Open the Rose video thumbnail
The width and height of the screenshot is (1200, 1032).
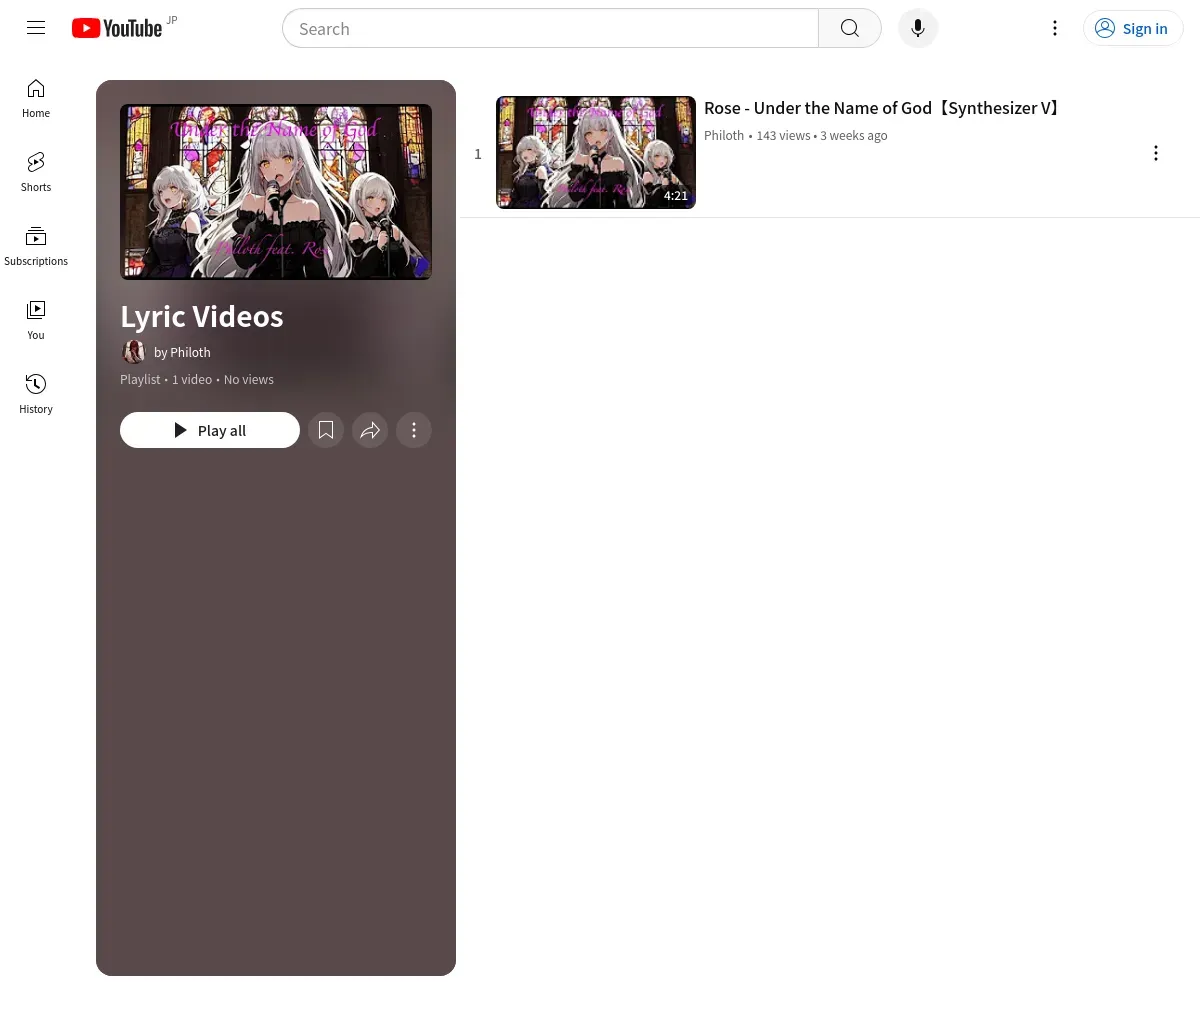pyautogui.click(x=596, y=152)
